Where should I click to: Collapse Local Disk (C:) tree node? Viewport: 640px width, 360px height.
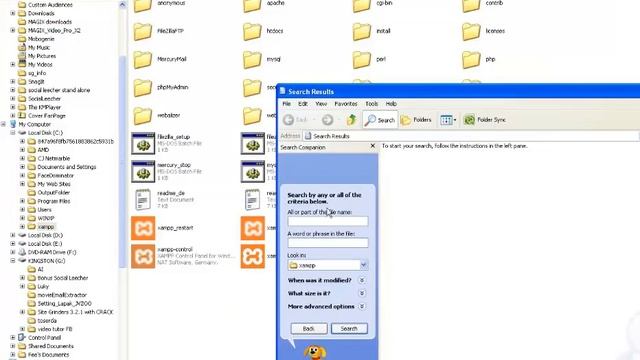pyautogui.click(x=13, y=133)
